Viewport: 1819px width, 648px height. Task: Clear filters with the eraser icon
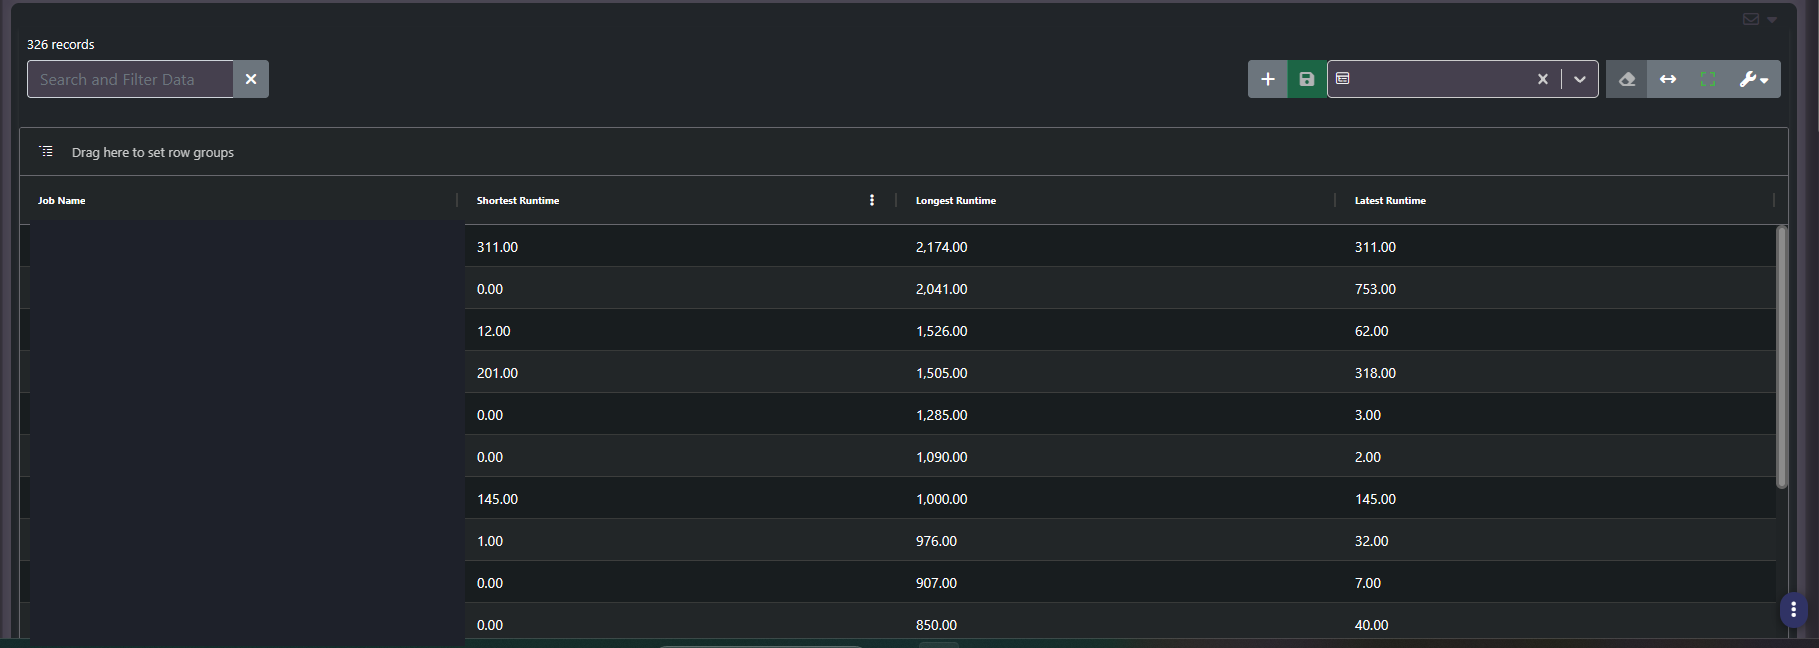coord(1627,79)
